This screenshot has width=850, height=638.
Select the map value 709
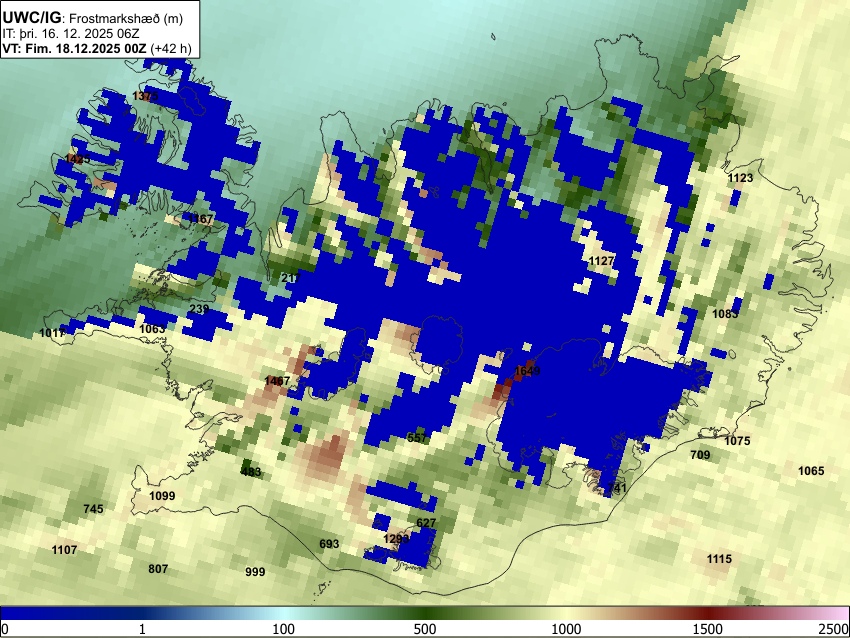700,455
